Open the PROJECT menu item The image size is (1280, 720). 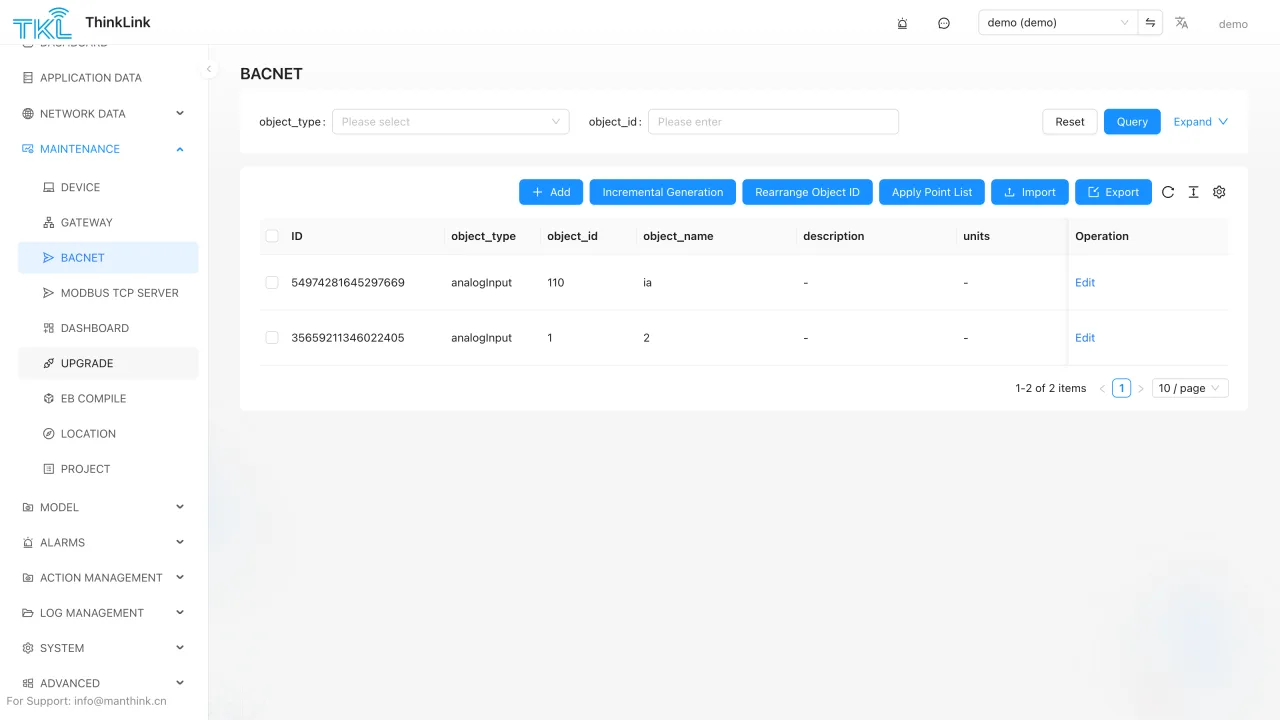(x=108, y=469)
